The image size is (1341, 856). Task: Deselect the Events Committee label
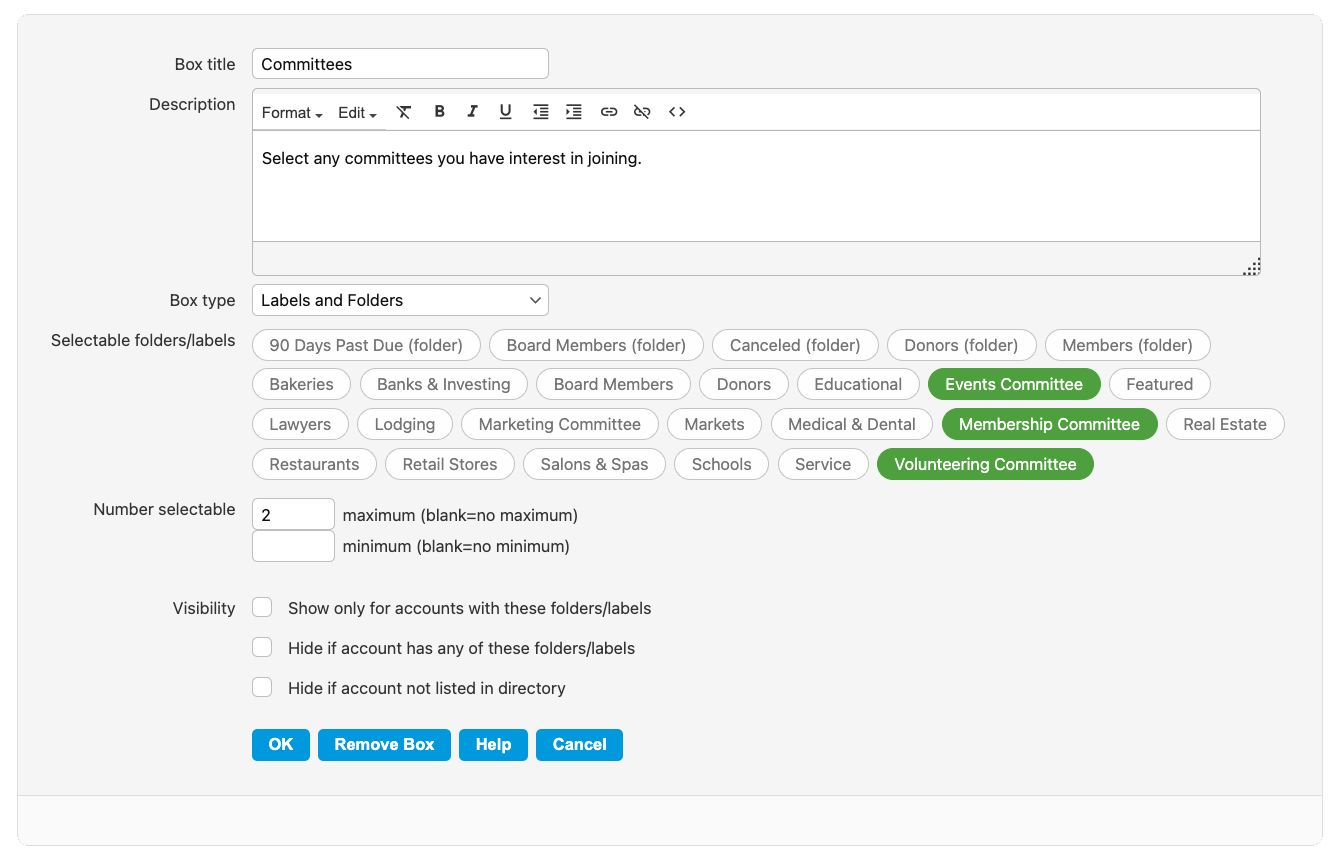pyautogui.click(x=1013, y=384)
